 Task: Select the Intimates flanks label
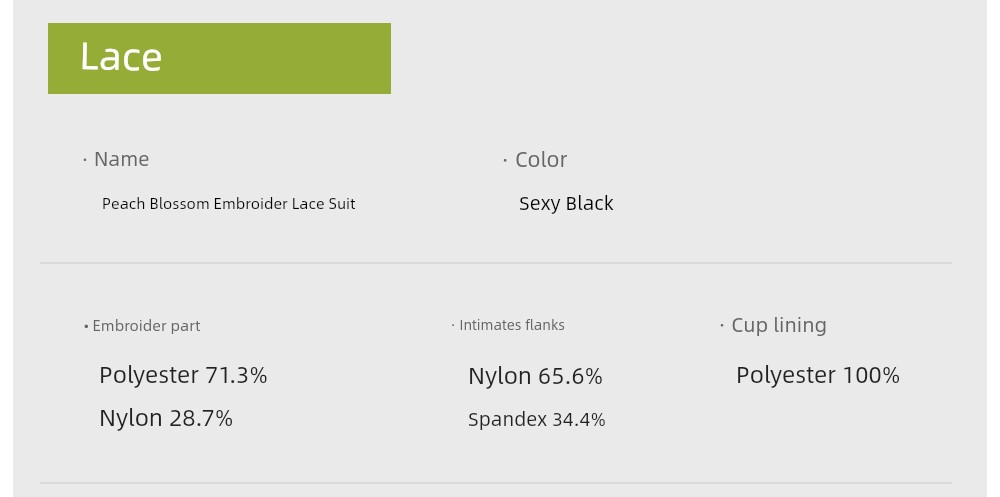511,325
